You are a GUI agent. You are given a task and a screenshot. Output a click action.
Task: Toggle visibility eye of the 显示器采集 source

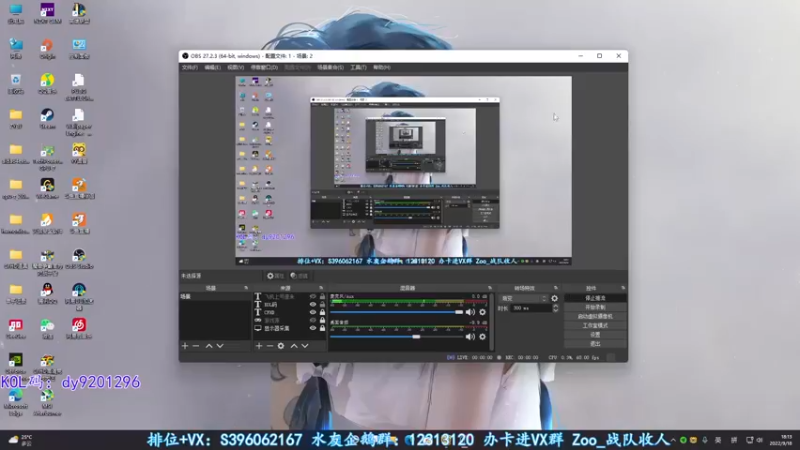point(313,328)
